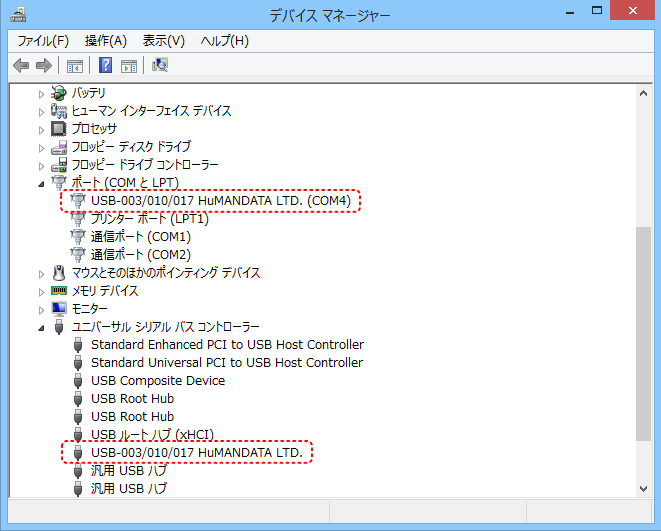
Task: Open the 表示(V) menu
Action: click(164, 41)
